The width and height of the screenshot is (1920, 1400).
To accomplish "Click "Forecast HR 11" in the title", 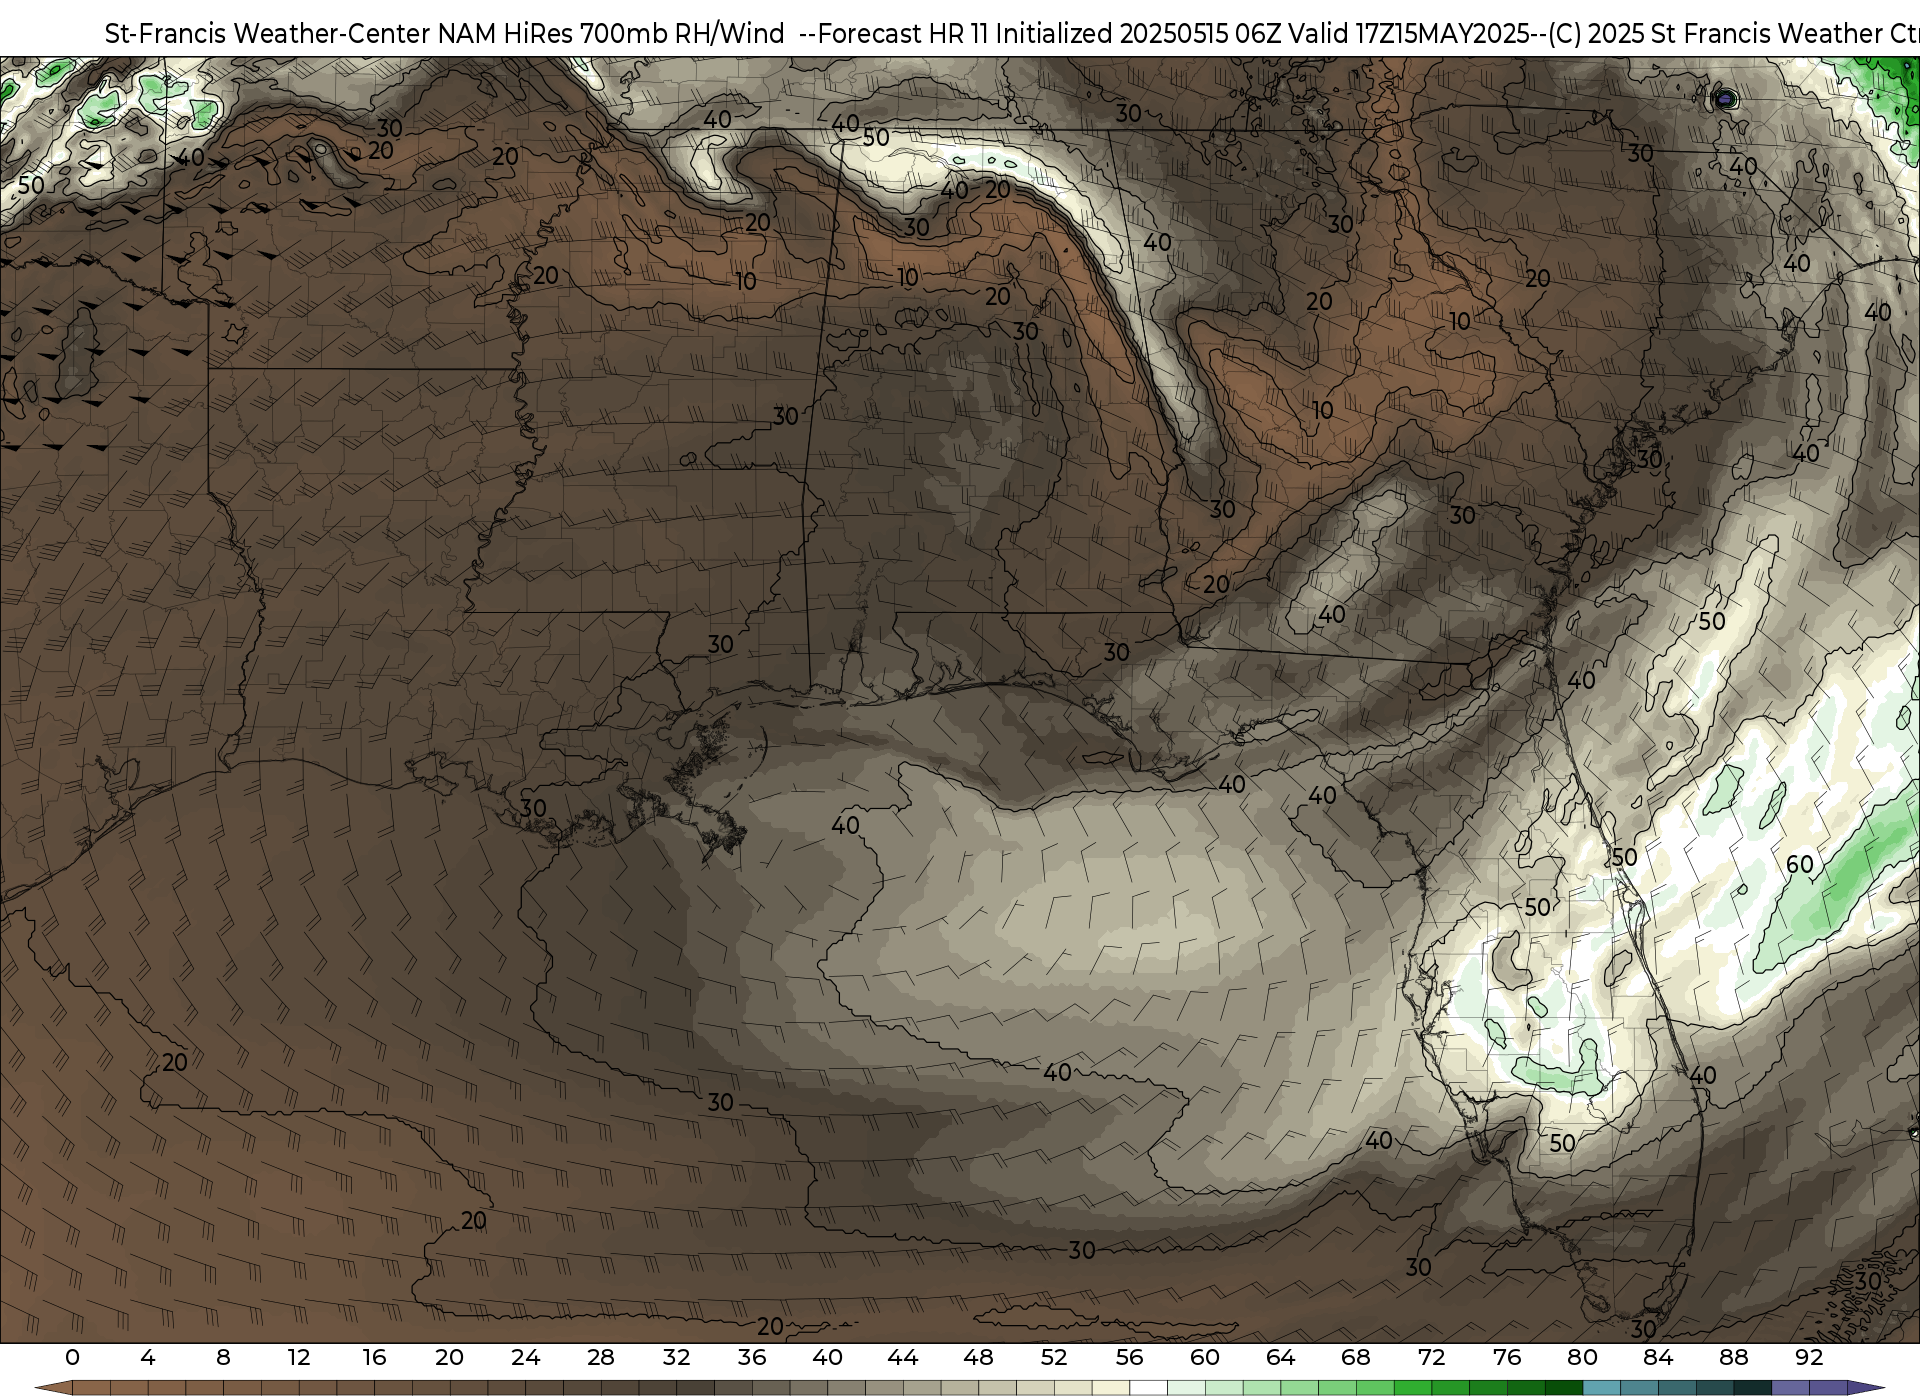I will coord(902,34).
